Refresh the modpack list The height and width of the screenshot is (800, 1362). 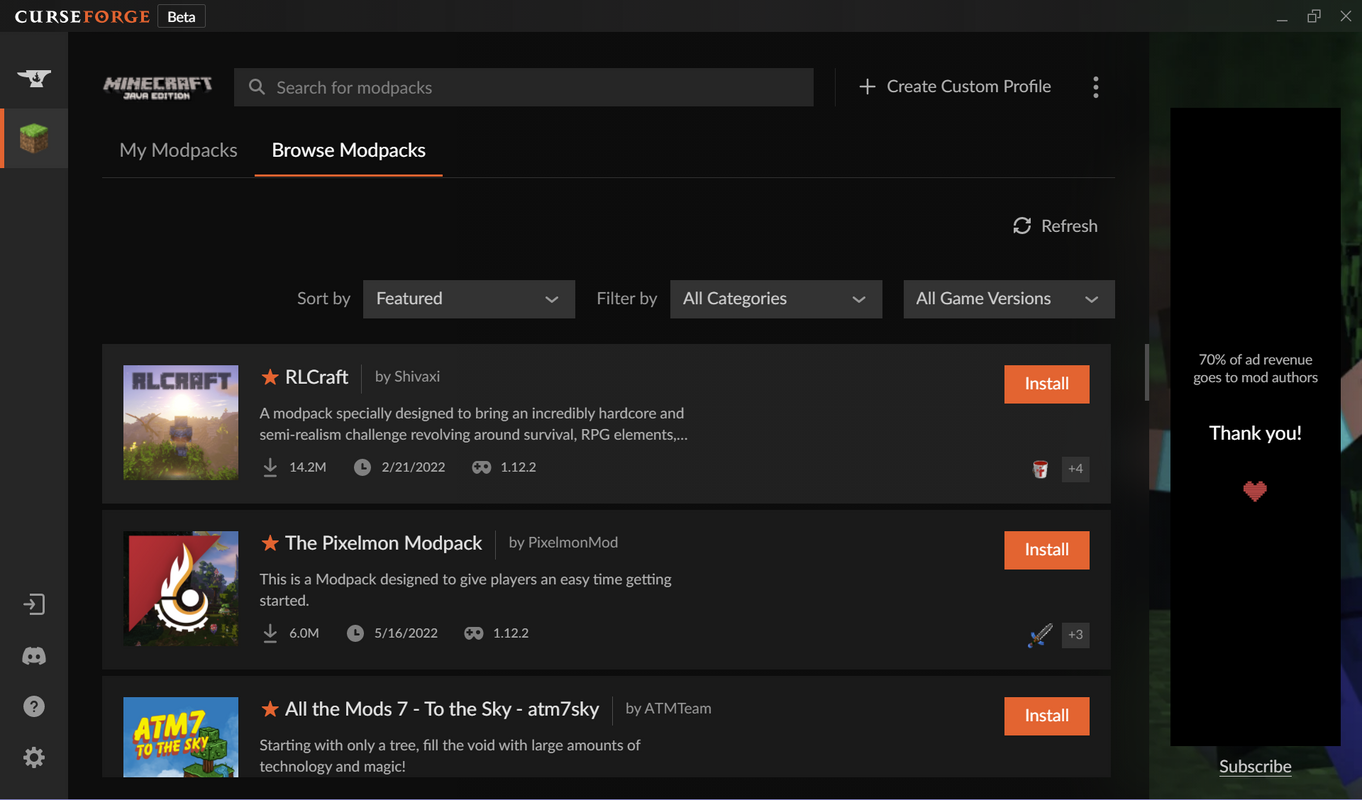pyautogui.click(x=1055, y=226)
